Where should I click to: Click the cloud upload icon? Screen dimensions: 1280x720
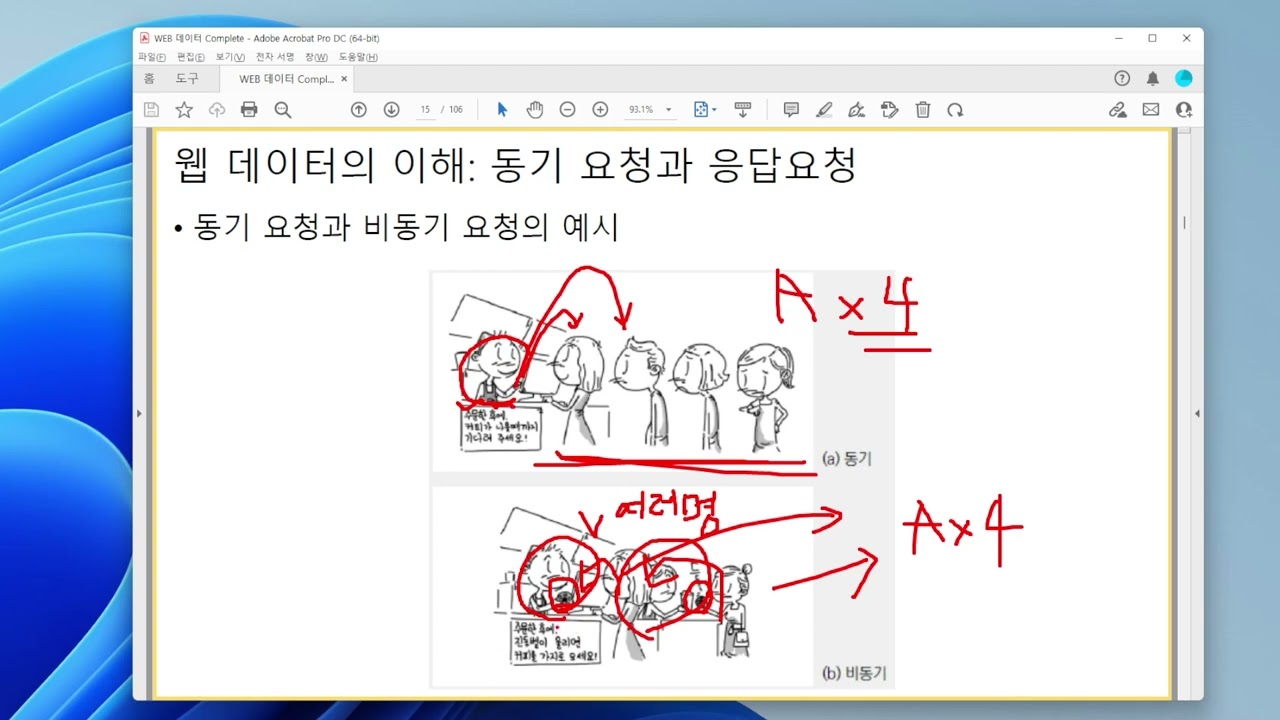click(217, 109)
